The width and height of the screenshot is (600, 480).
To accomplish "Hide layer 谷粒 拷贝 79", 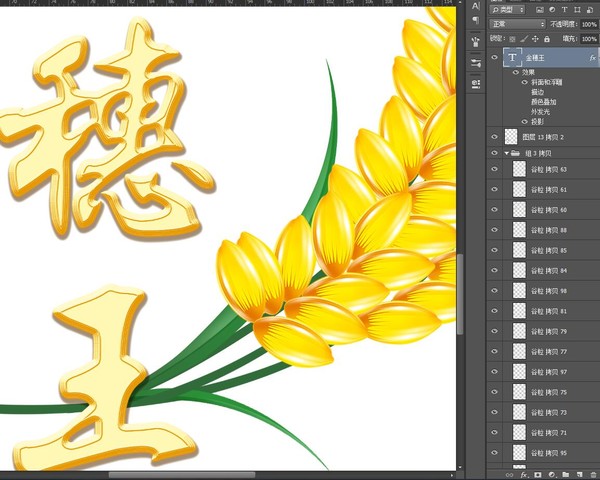I will point(494,331).
